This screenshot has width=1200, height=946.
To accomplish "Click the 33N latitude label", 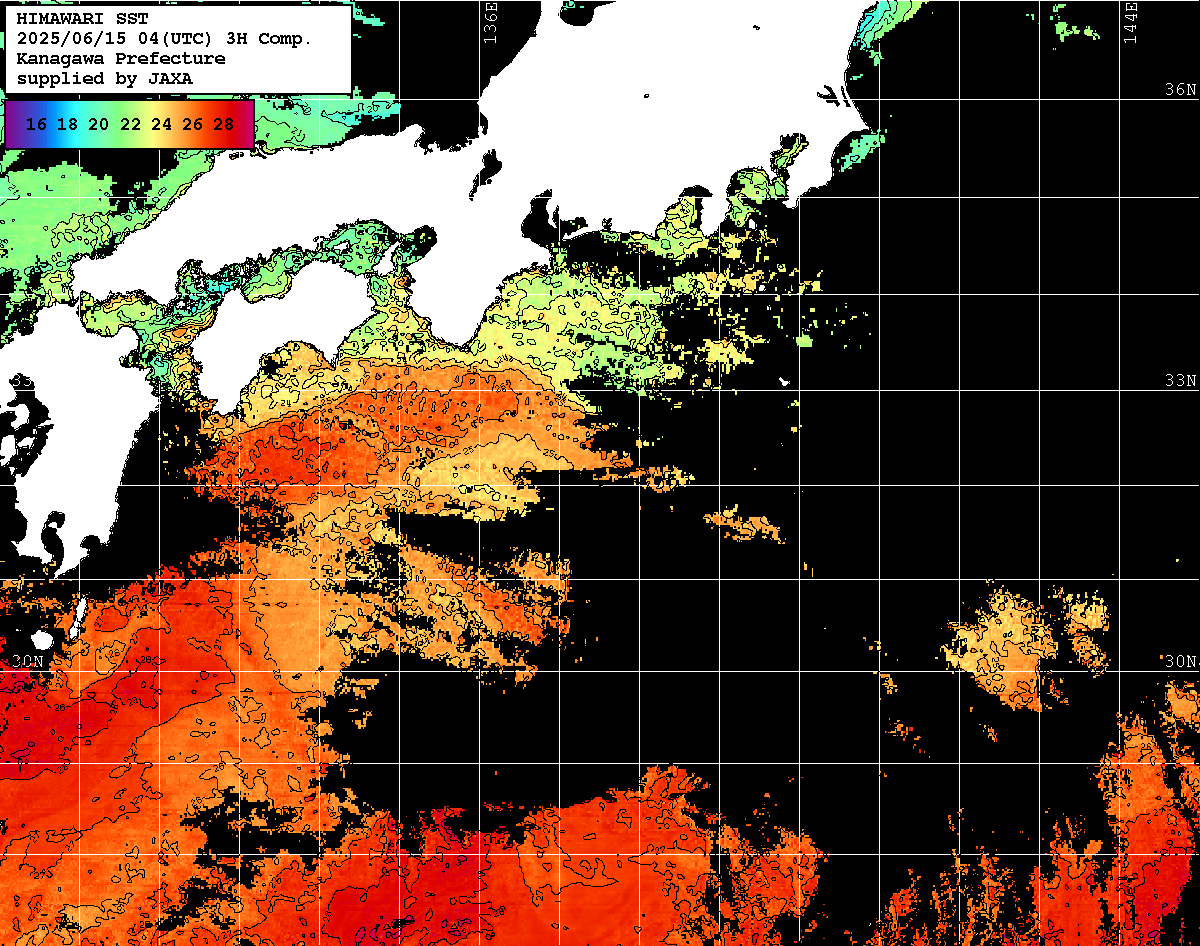I will [x=1181, y=381].
